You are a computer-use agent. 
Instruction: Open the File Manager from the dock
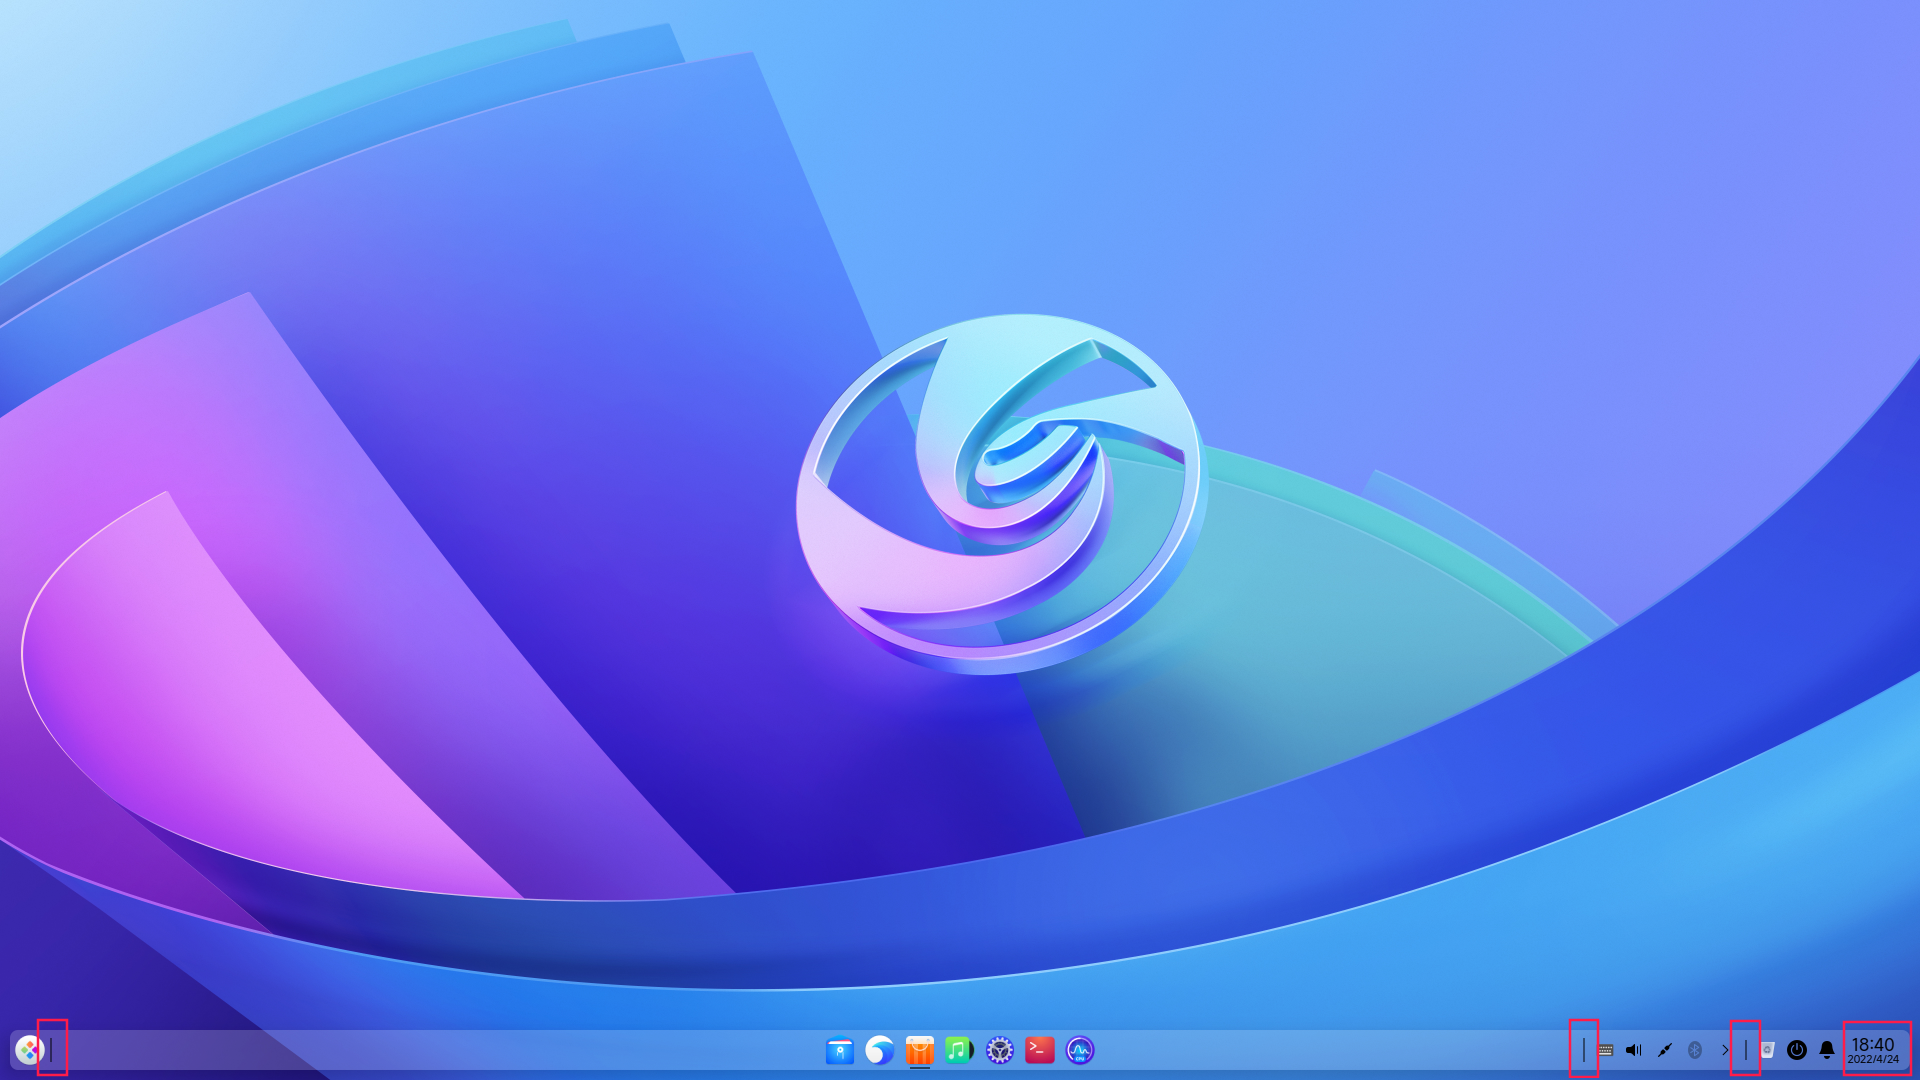[x=838, y=1050]
